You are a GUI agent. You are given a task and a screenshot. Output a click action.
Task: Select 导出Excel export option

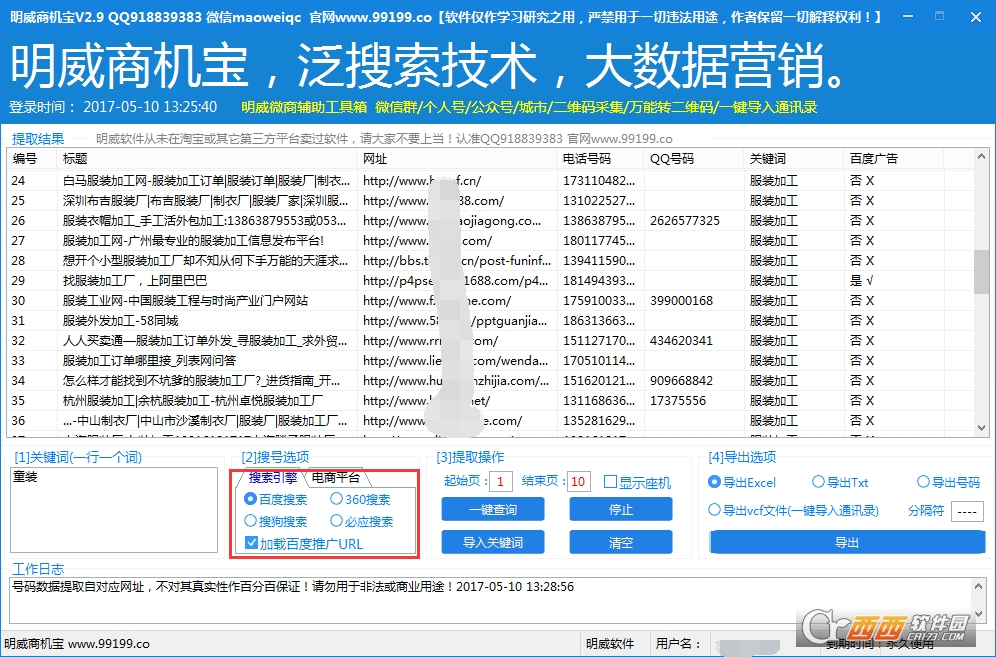(742, 482)
